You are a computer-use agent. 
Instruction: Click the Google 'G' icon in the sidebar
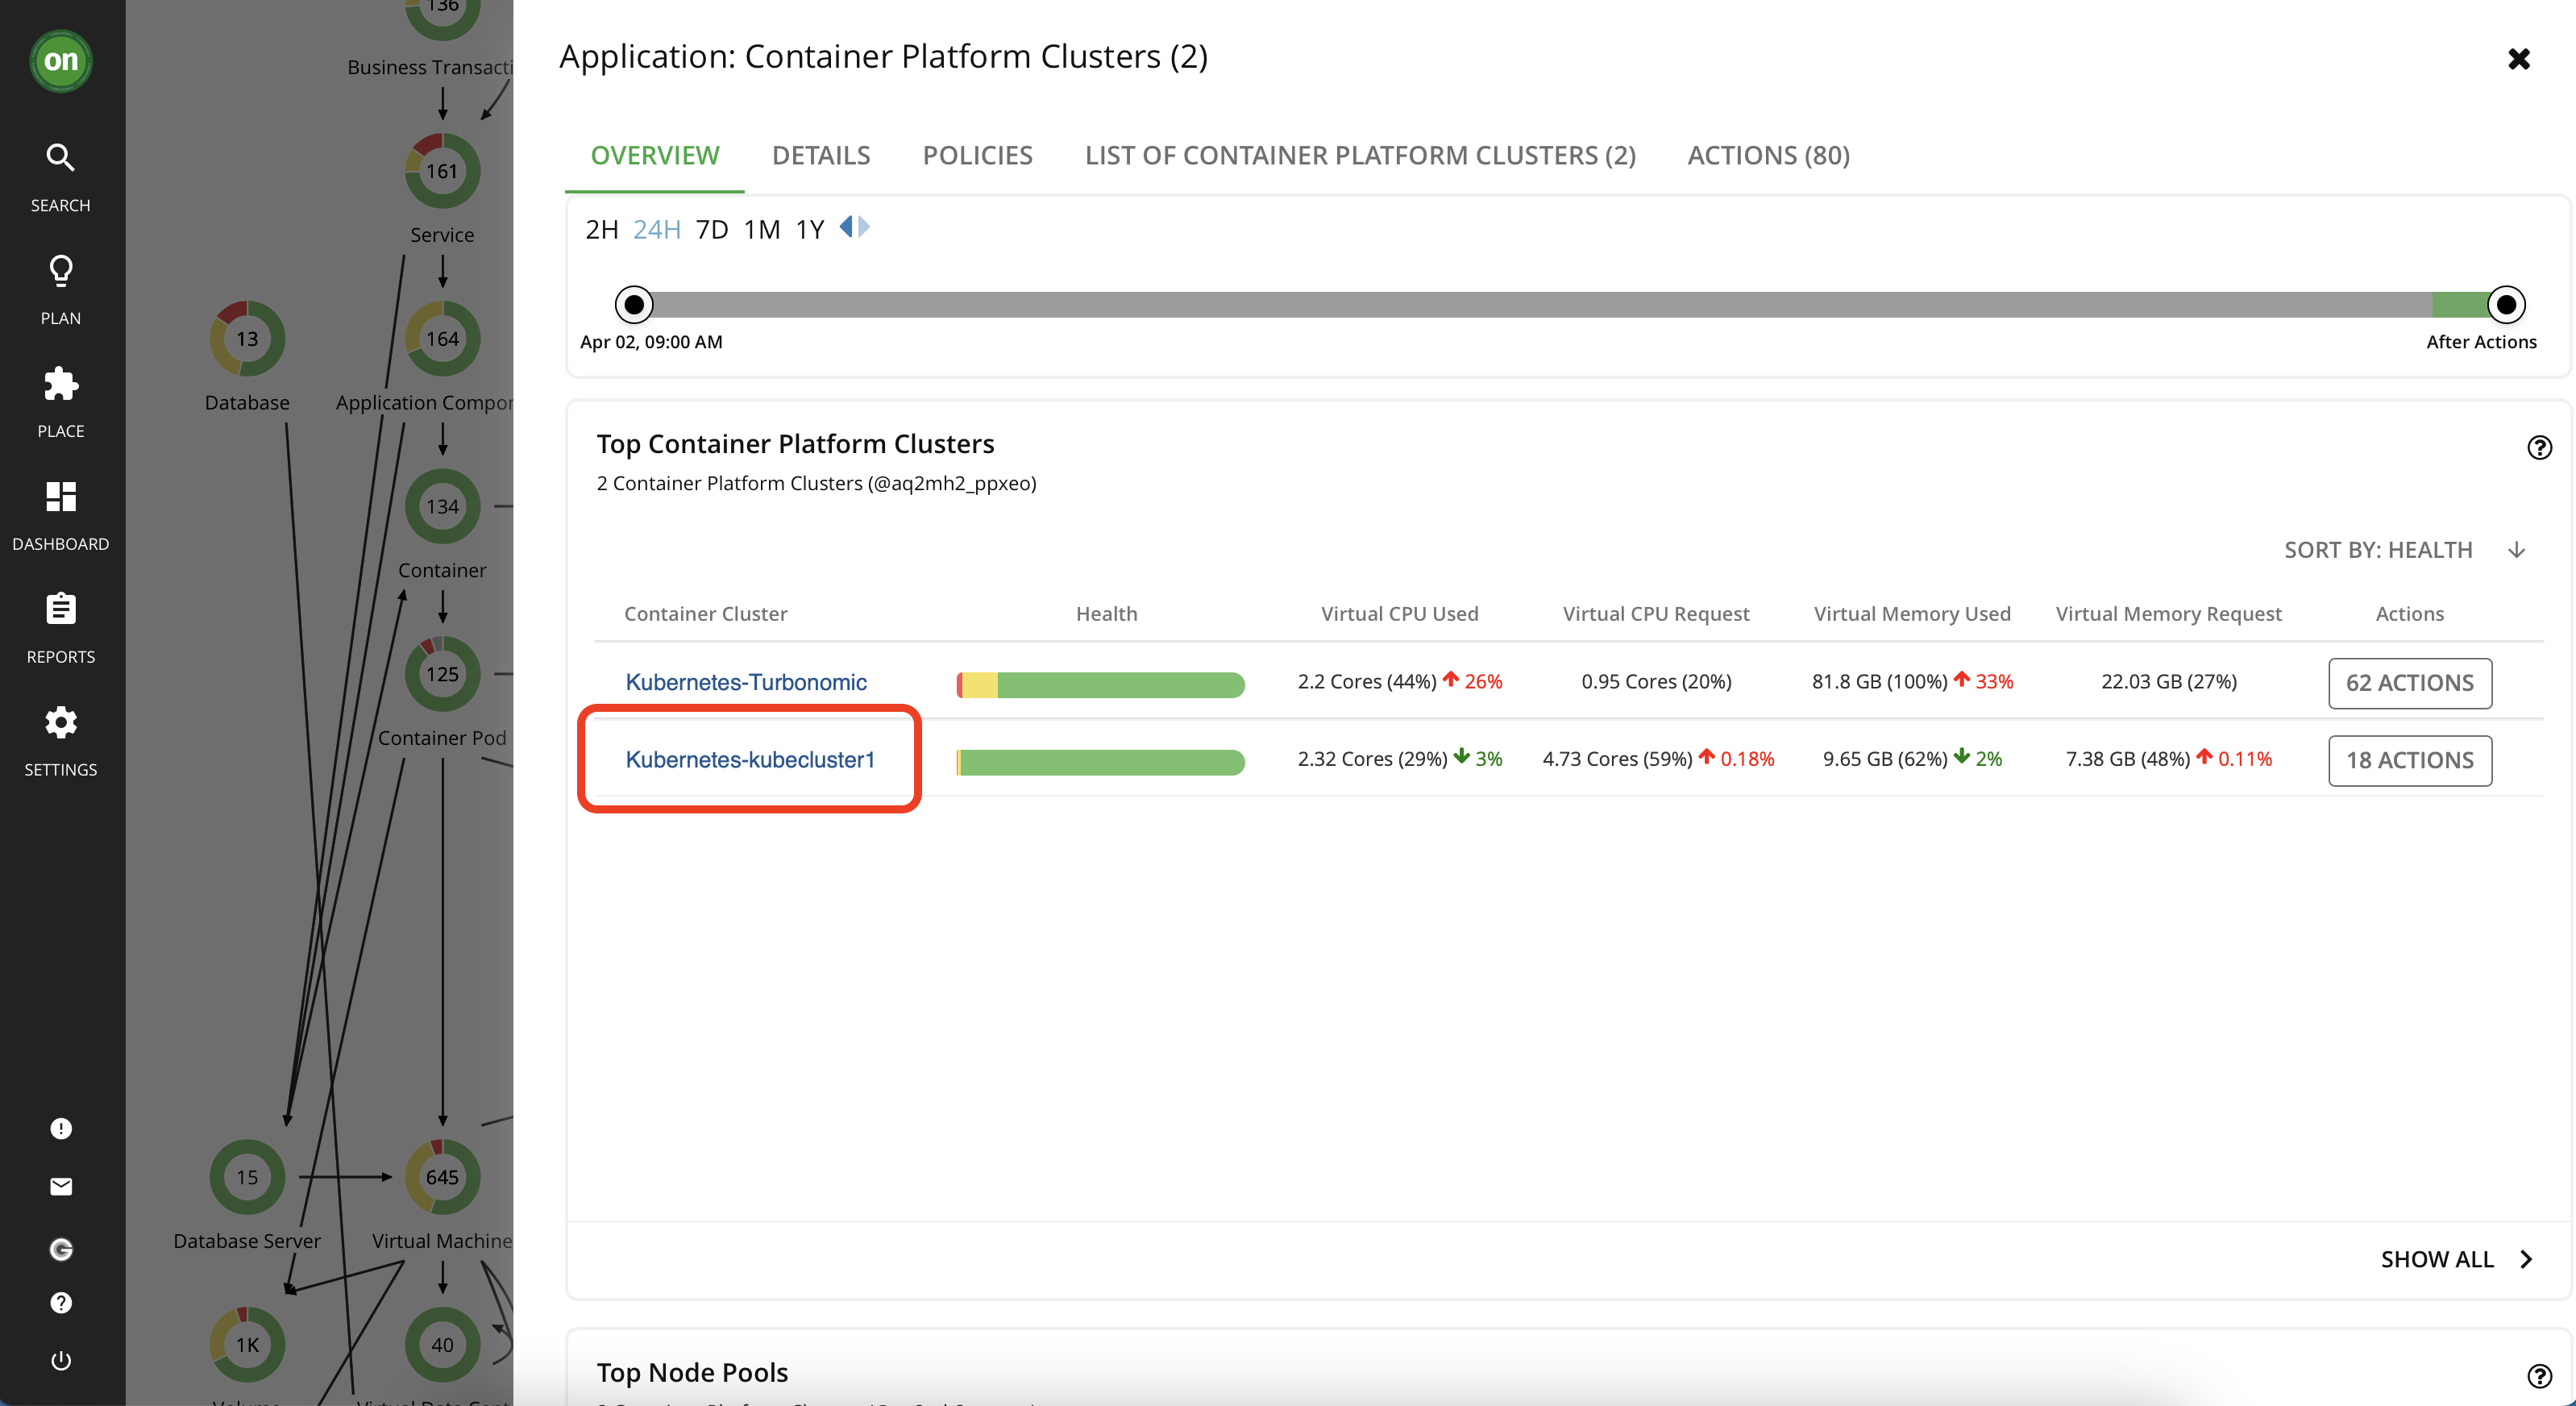tap(61, 1248)
